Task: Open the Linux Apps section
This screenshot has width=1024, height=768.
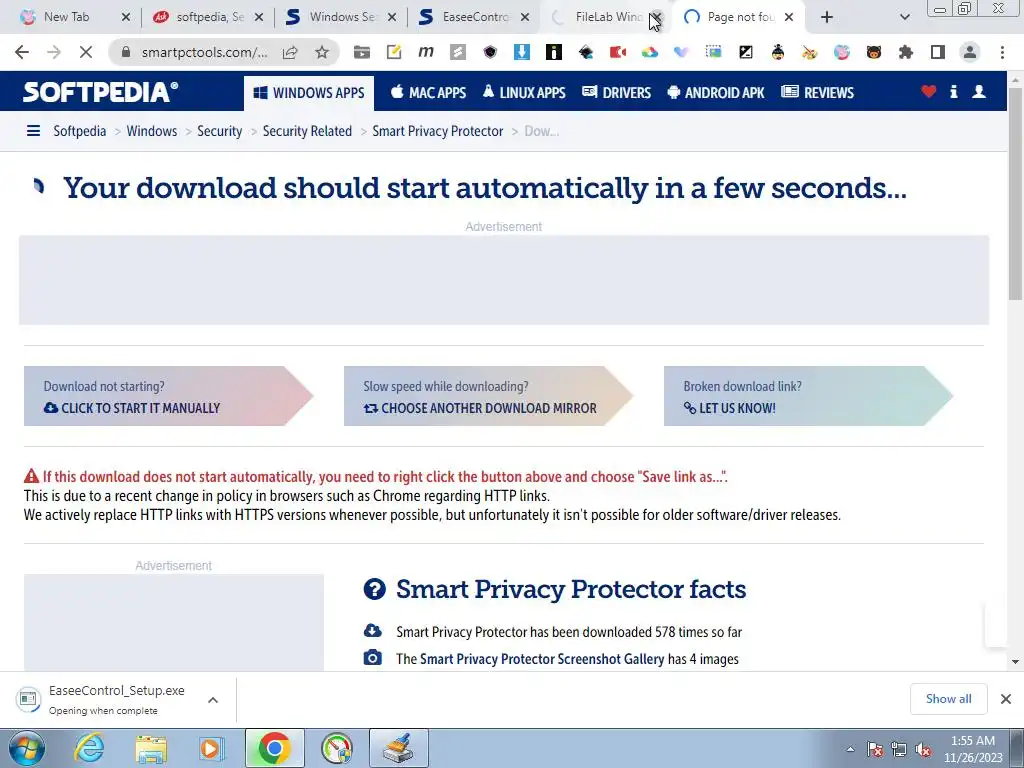Action: (524, 93)
